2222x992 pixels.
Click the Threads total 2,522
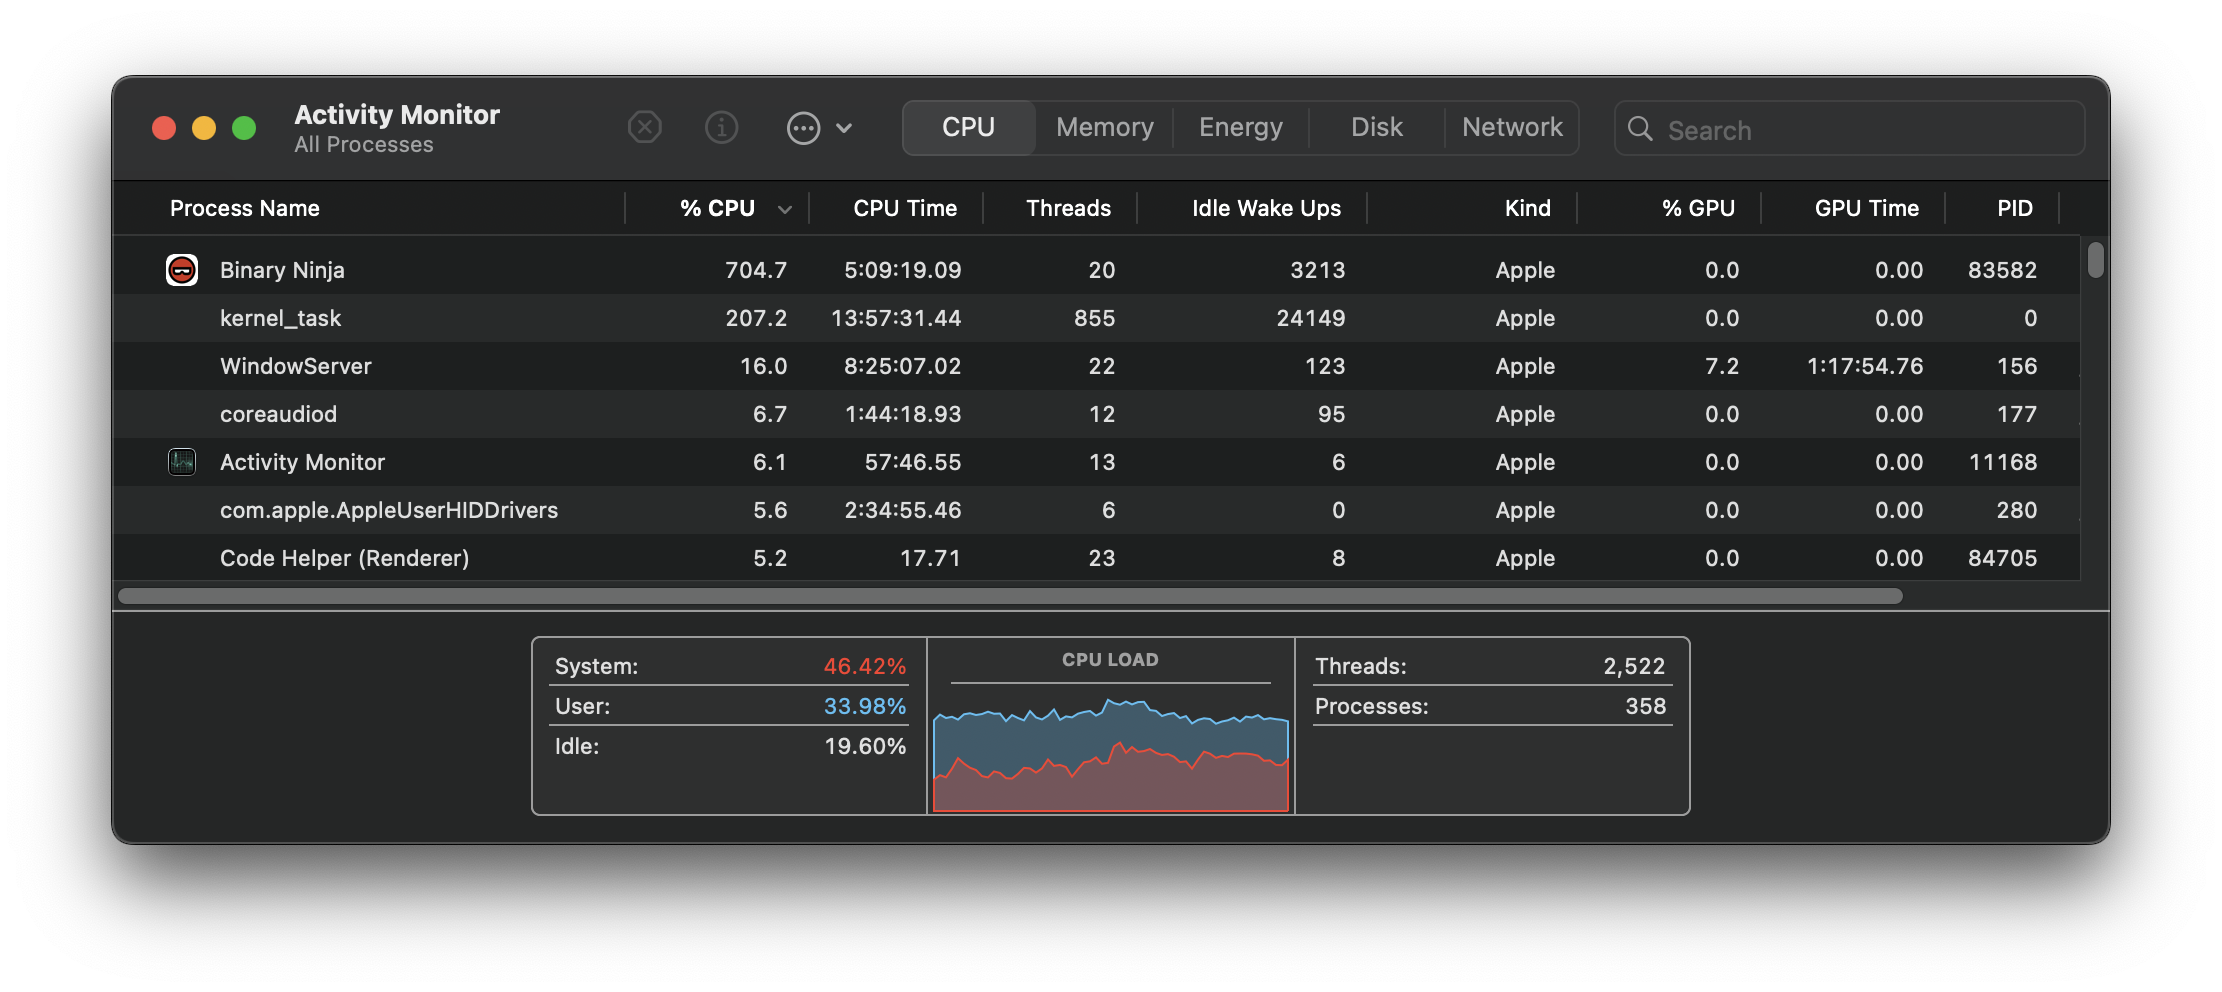coord(1634,666)
